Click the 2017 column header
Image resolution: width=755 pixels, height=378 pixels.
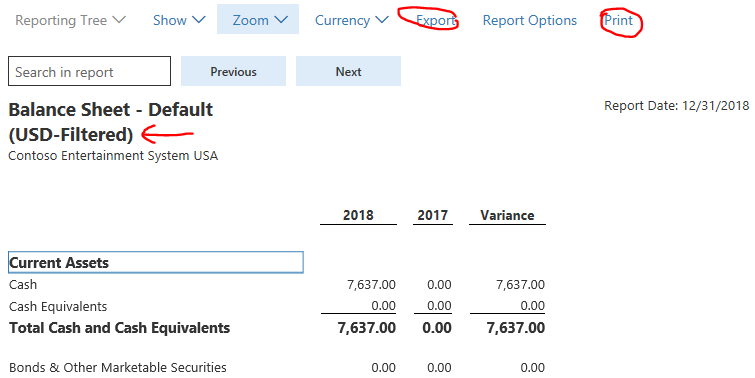click(432, 215)
